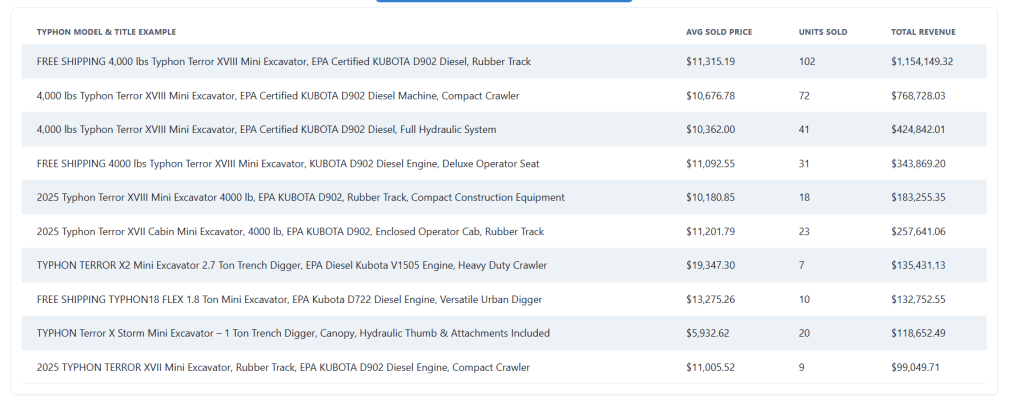The width and height of the screenshot is (1024, 400).
Task: Open the TYPHON TERROR X2 2.7 Ton title
Action: point(291,266)
